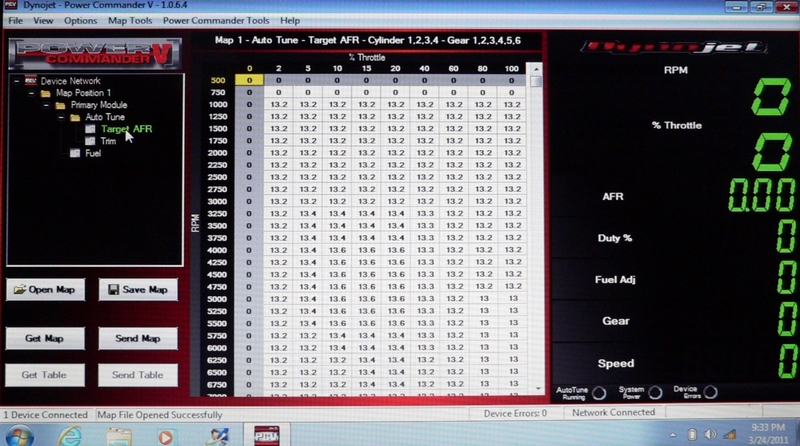The width and height of the screenshot is (800, 446).
Task: Click the Map Position 1 folder icon
Action: coord(45,93)
